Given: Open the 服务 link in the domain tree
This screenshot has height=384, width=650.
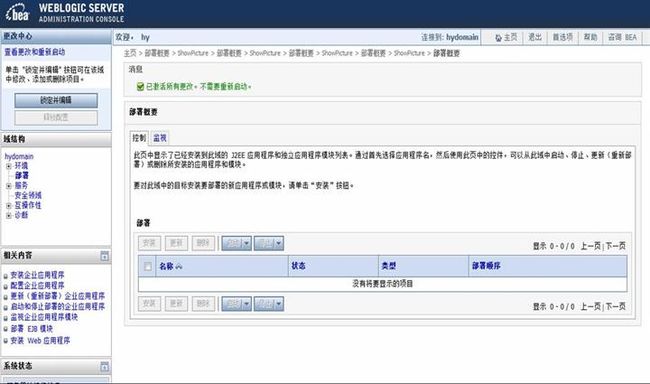Looking at the screenshot, I should point(22,186).
